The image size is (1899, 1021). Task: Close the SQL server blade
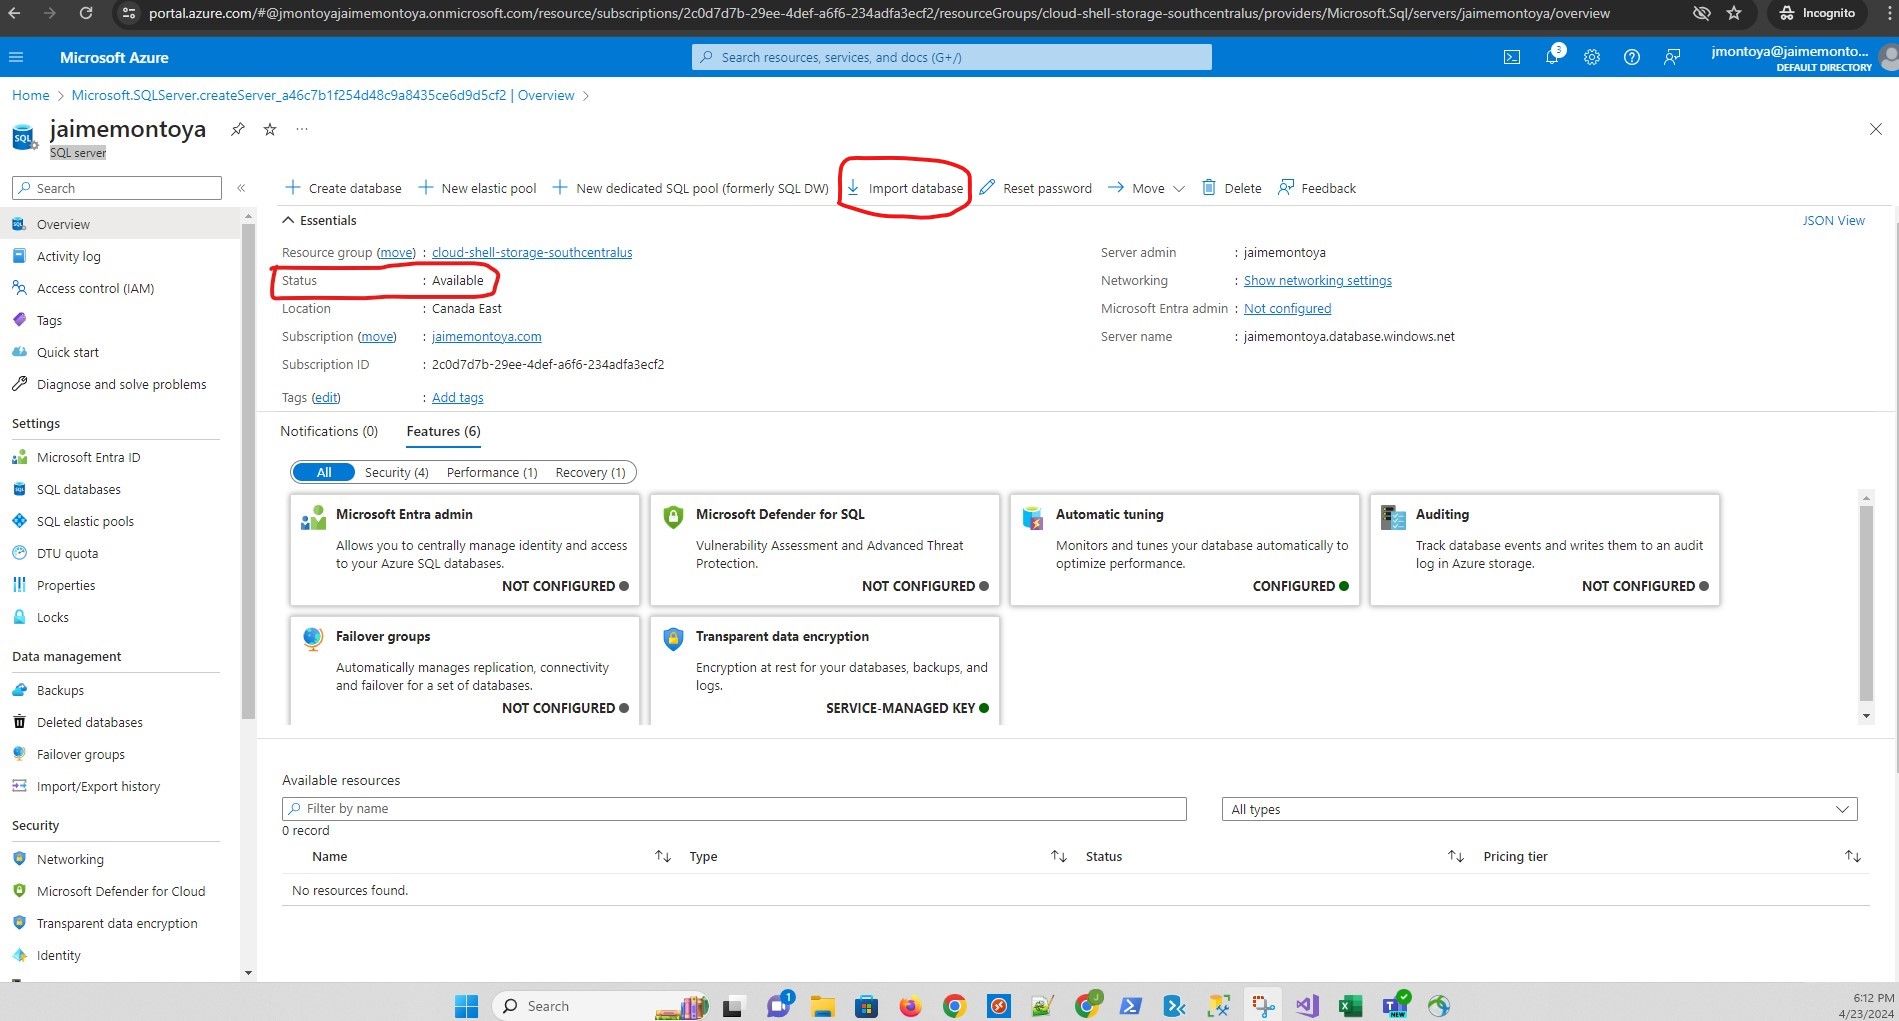pos(1876,129)
